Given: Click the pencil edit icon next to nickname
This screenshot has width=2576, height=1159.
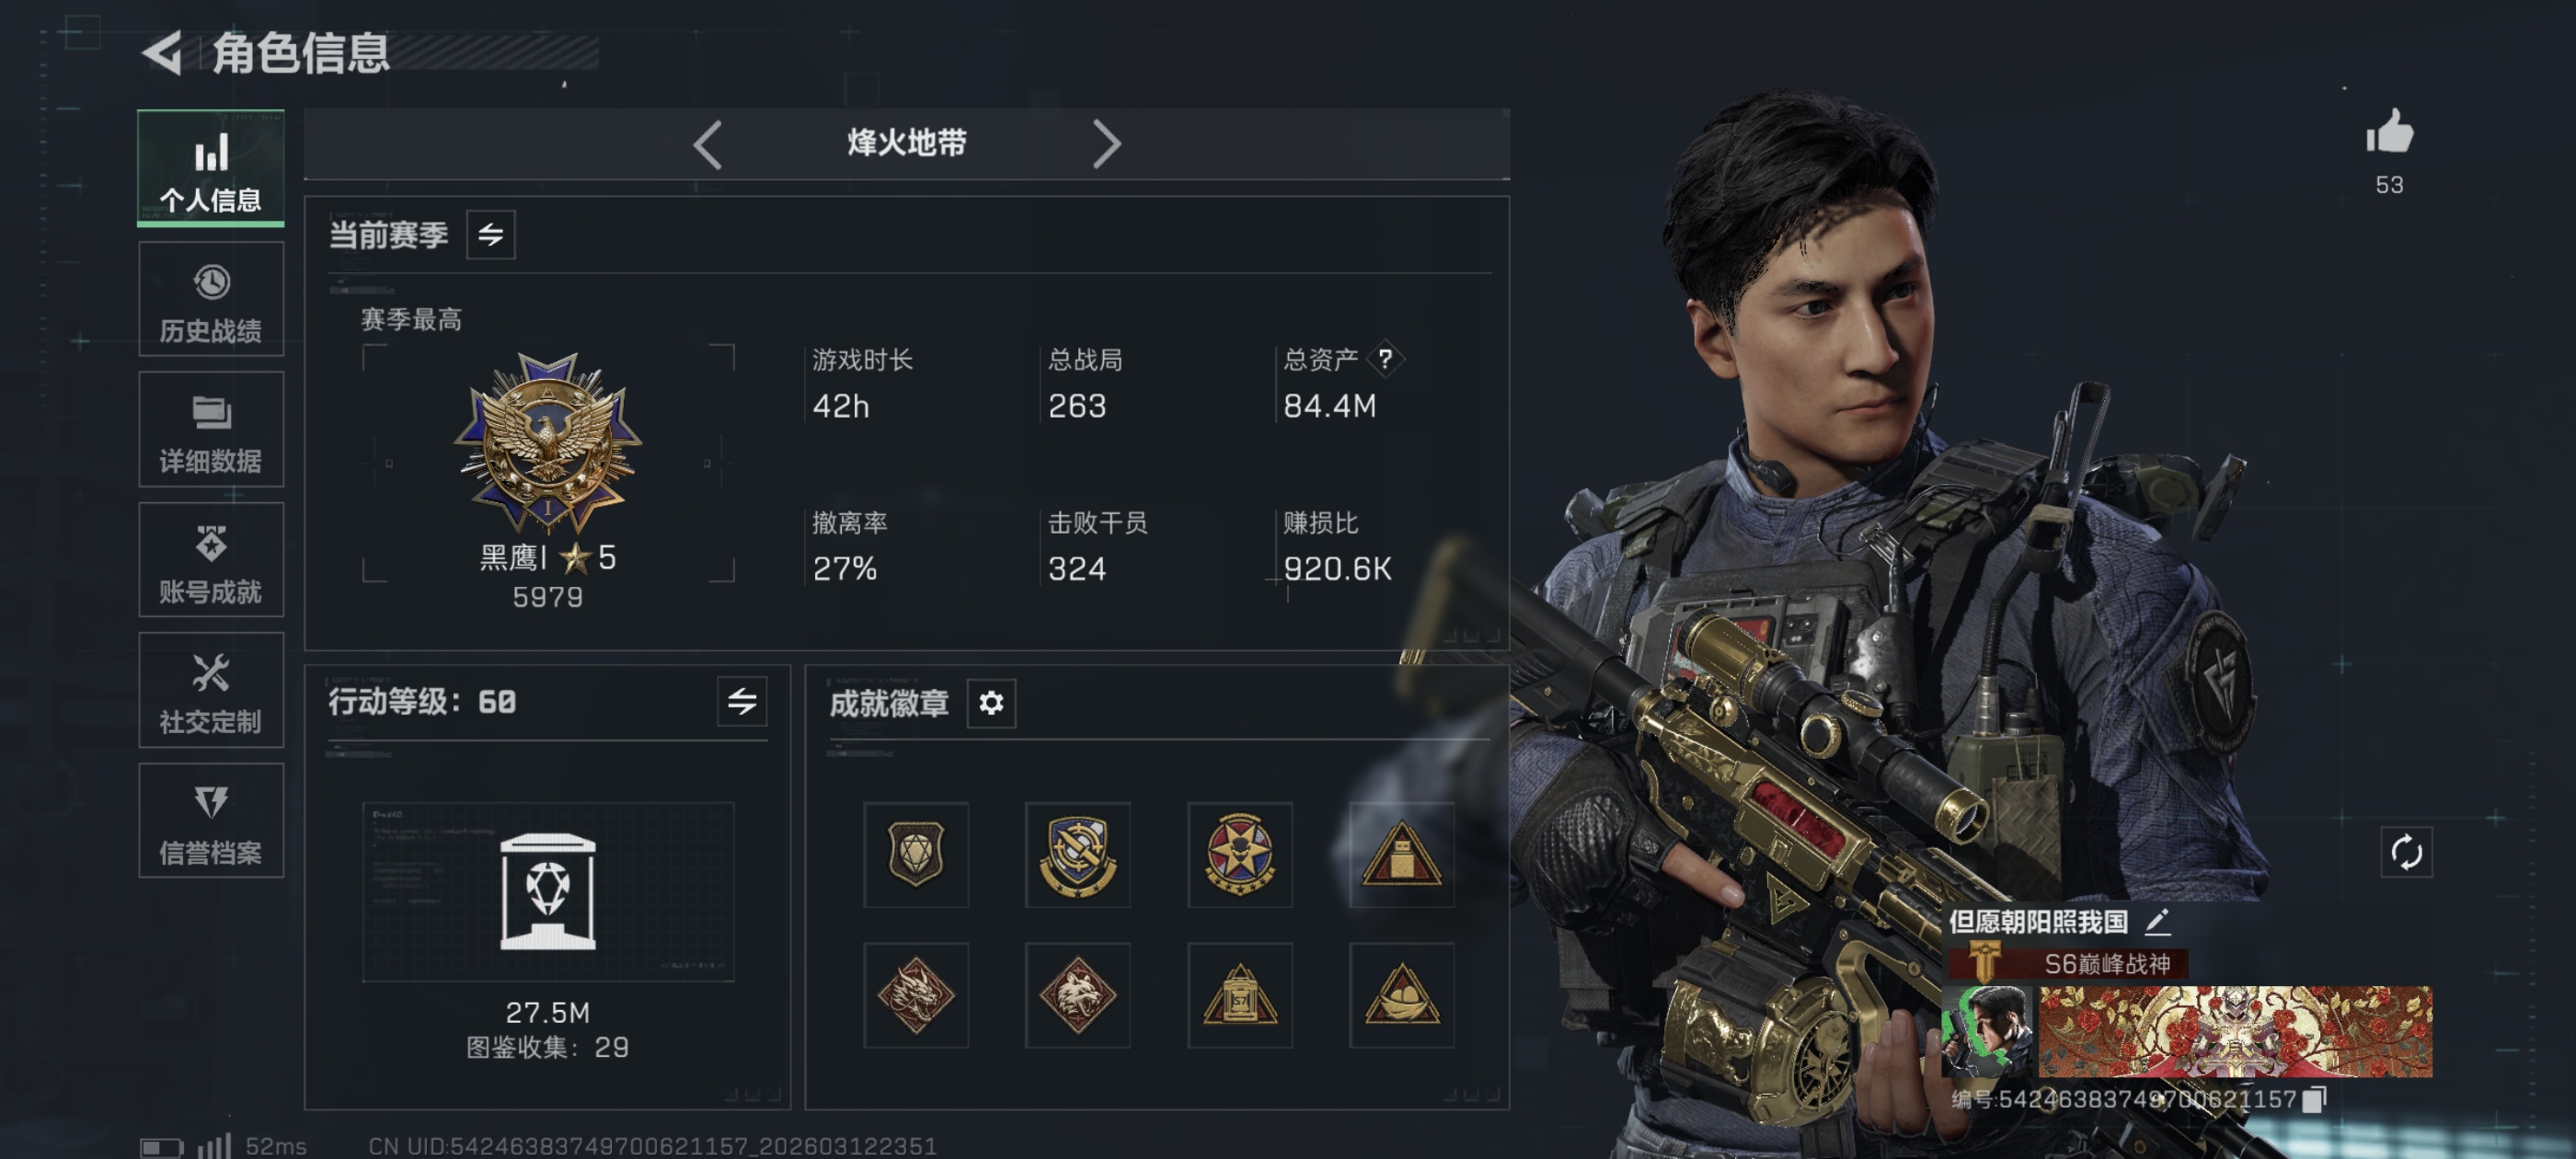Looking at the screenshot, I should (2157, 921).
